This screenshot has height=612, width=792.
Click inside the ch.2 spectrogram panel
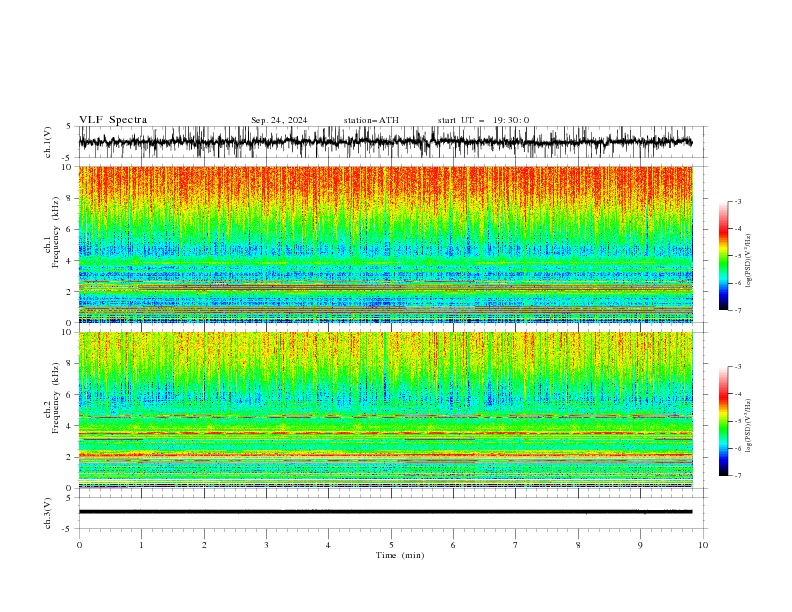coord(386,410)
